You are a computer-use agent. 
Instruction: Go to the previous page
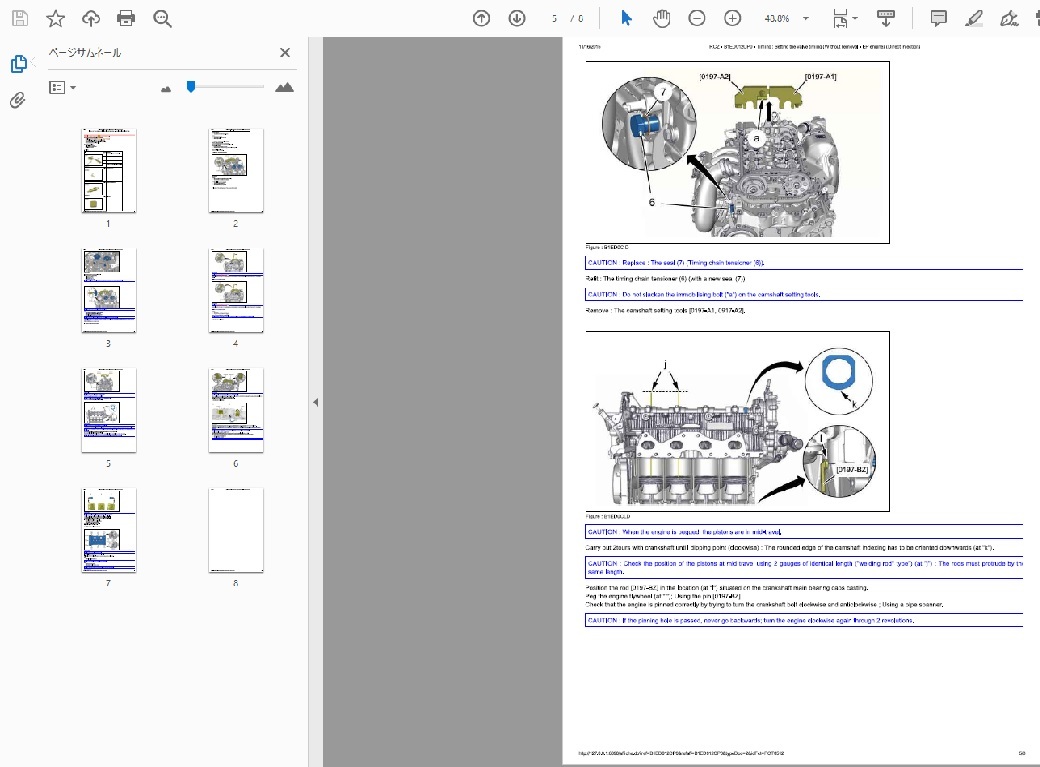482,19
